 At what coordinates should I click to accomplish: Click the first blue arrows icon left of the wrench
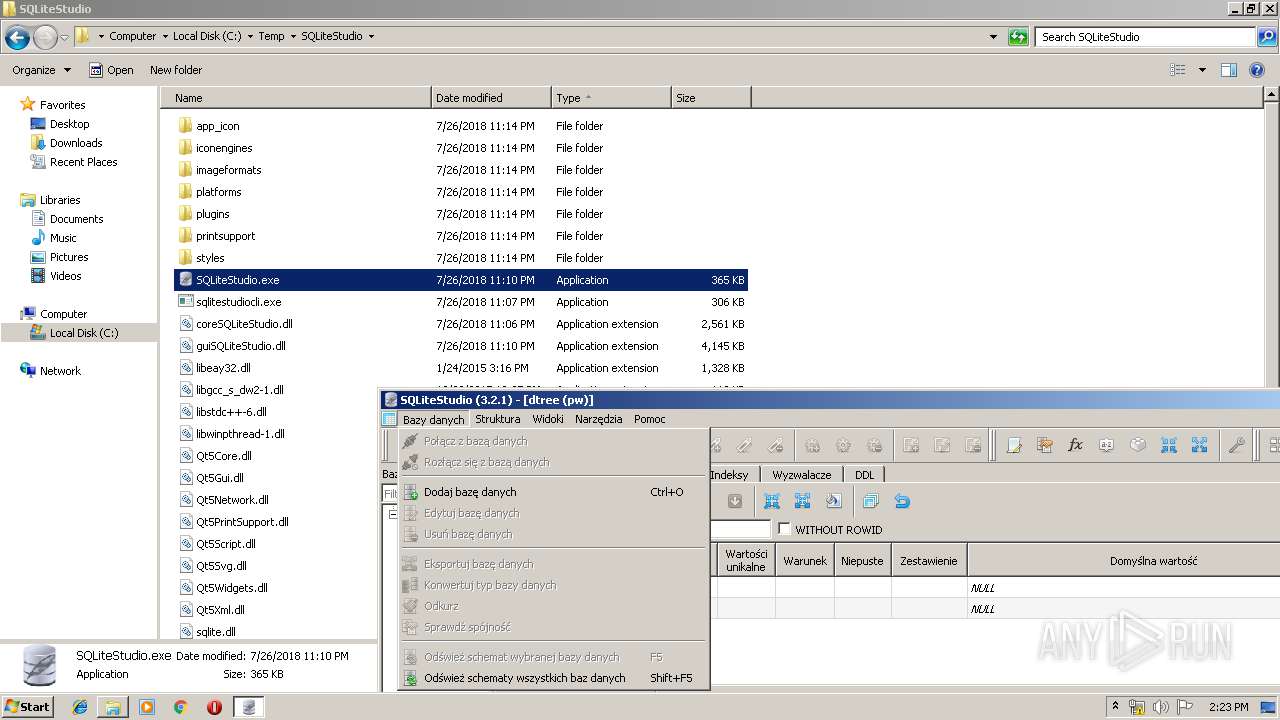pos(1168,445)
